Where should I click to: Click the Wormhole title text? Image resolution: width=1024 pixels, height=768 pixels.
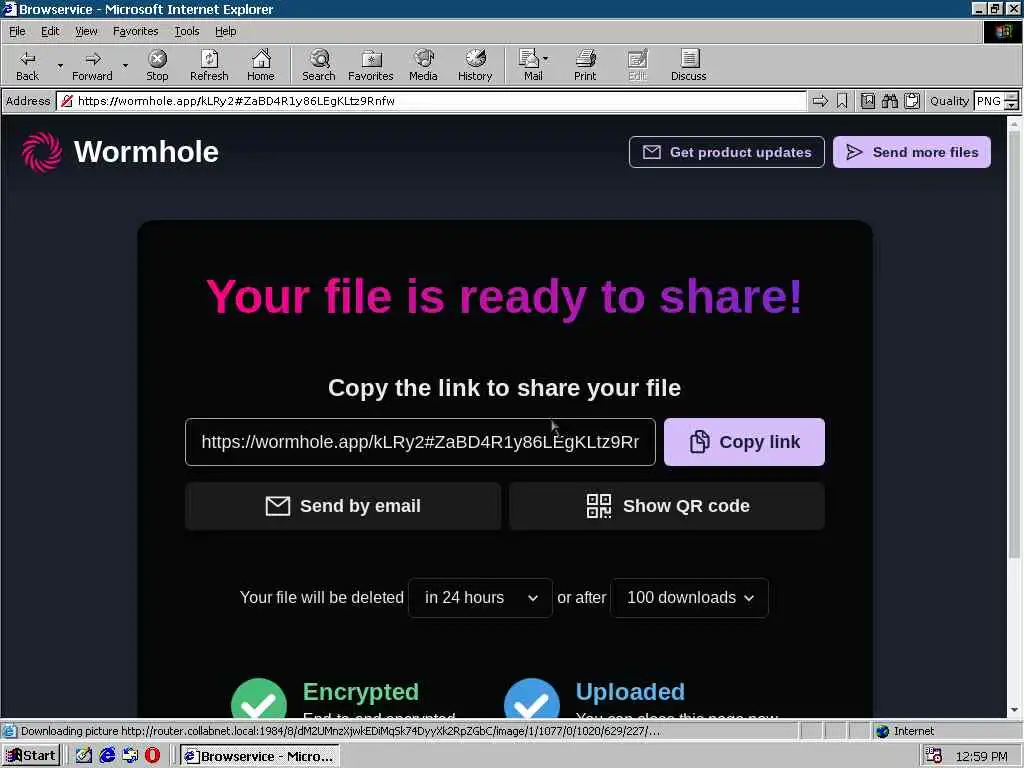[146, 152]
